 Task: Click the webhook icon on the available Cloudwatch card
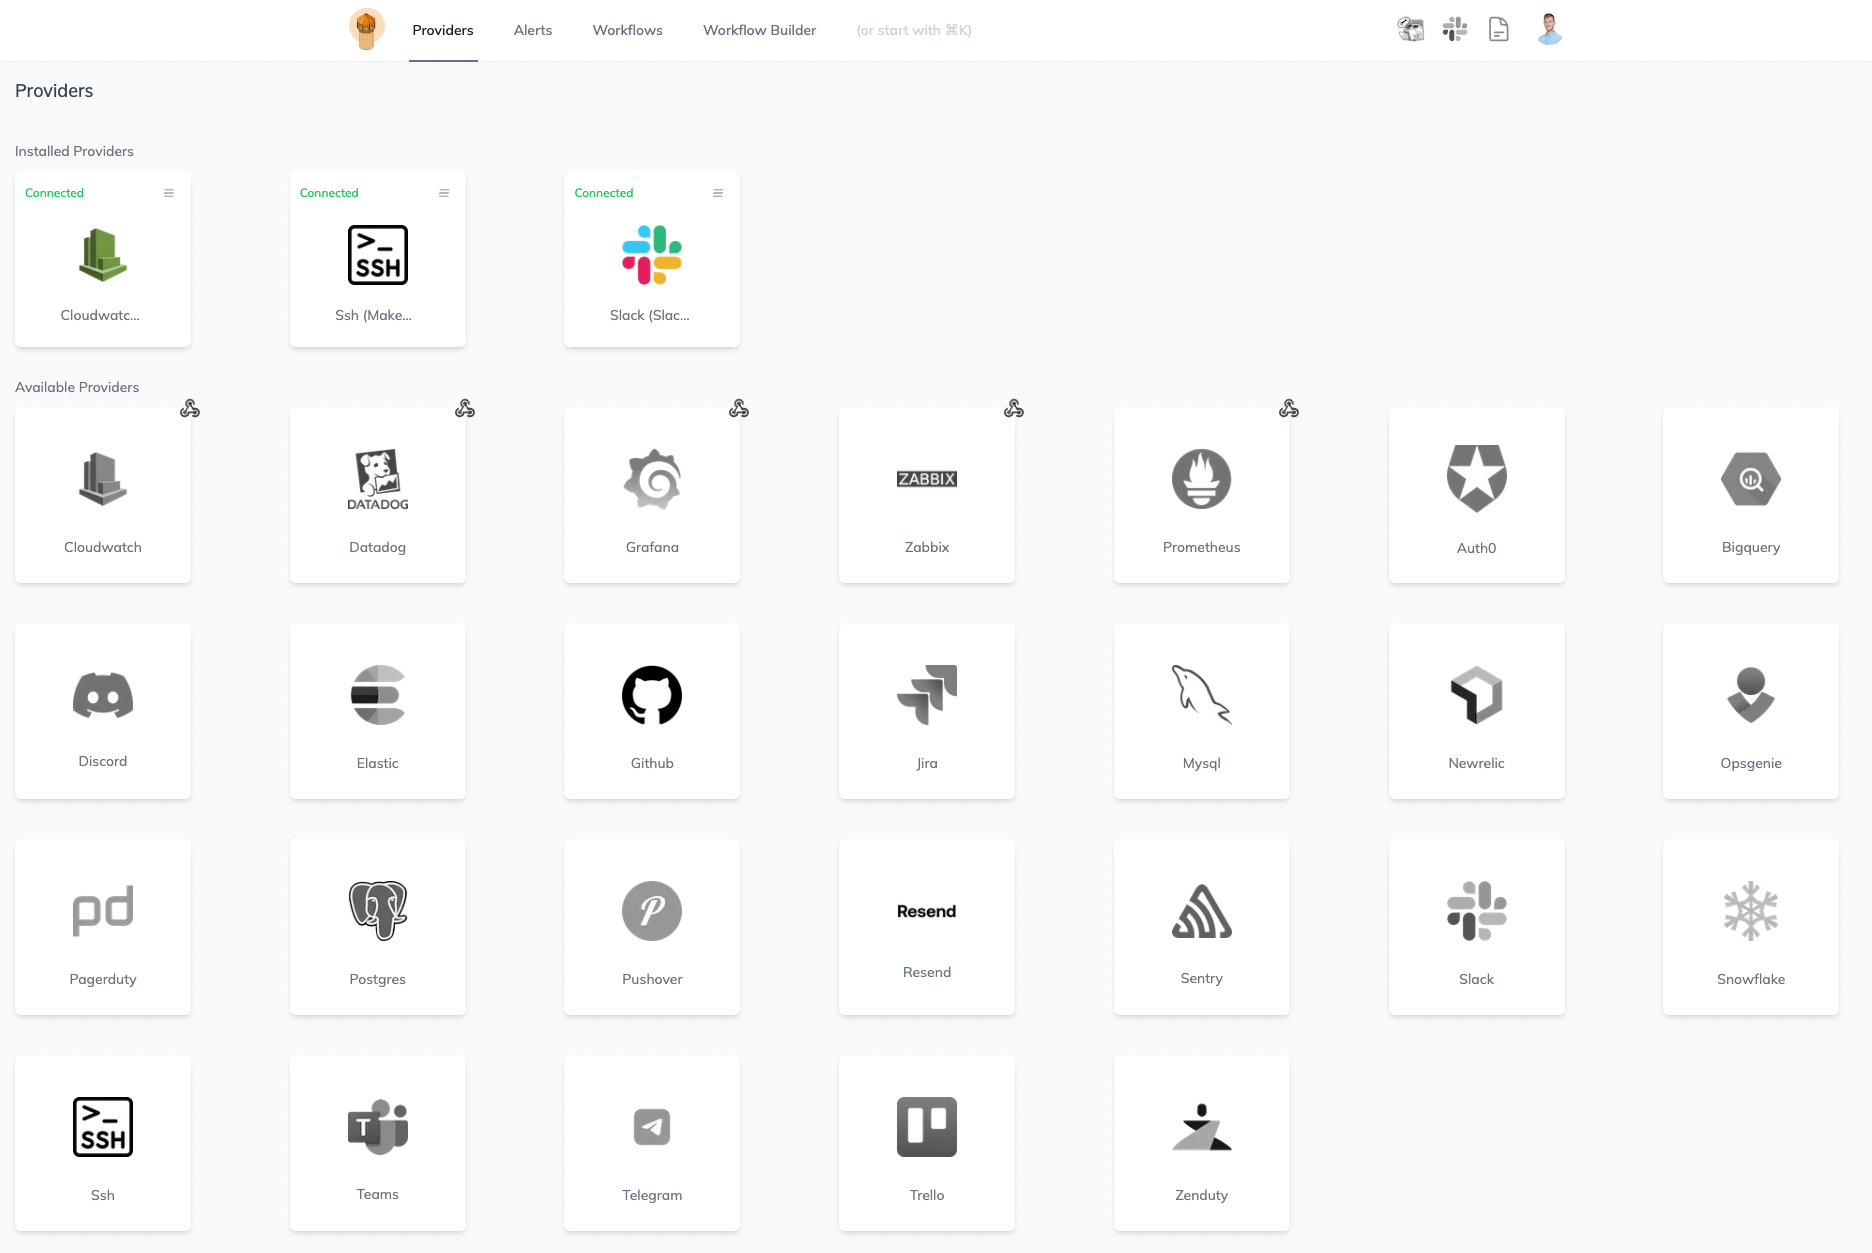[190, 408]
